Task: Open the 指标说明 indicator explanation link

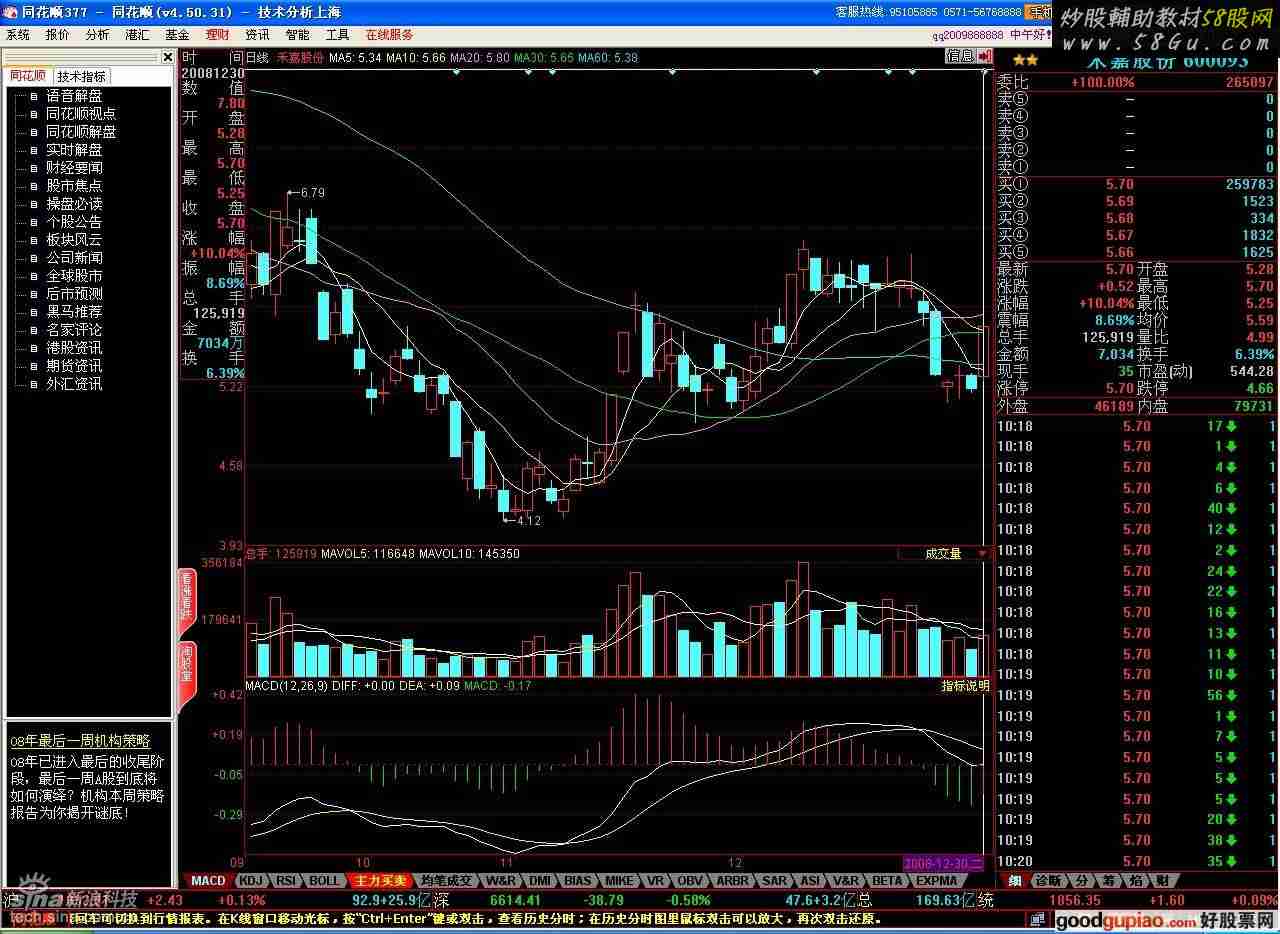Action: 965,686
